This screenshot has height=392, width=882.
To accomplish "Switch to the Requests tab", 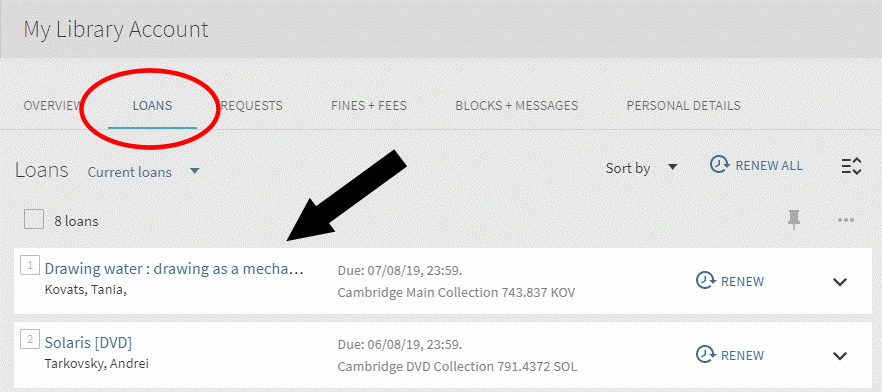I will (252, 105).
